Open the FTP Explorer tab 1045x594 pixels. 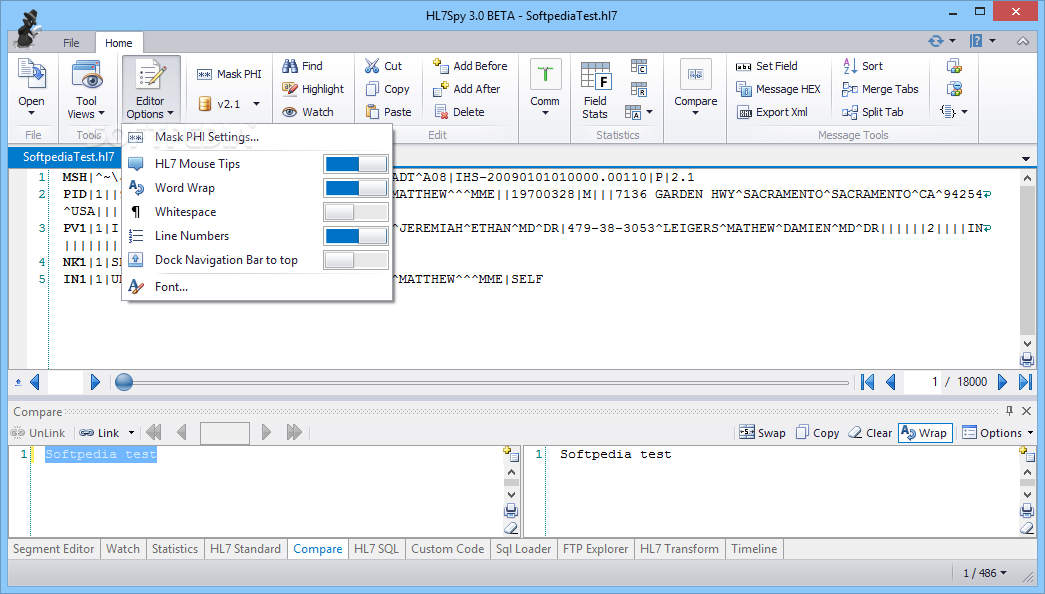595,549
